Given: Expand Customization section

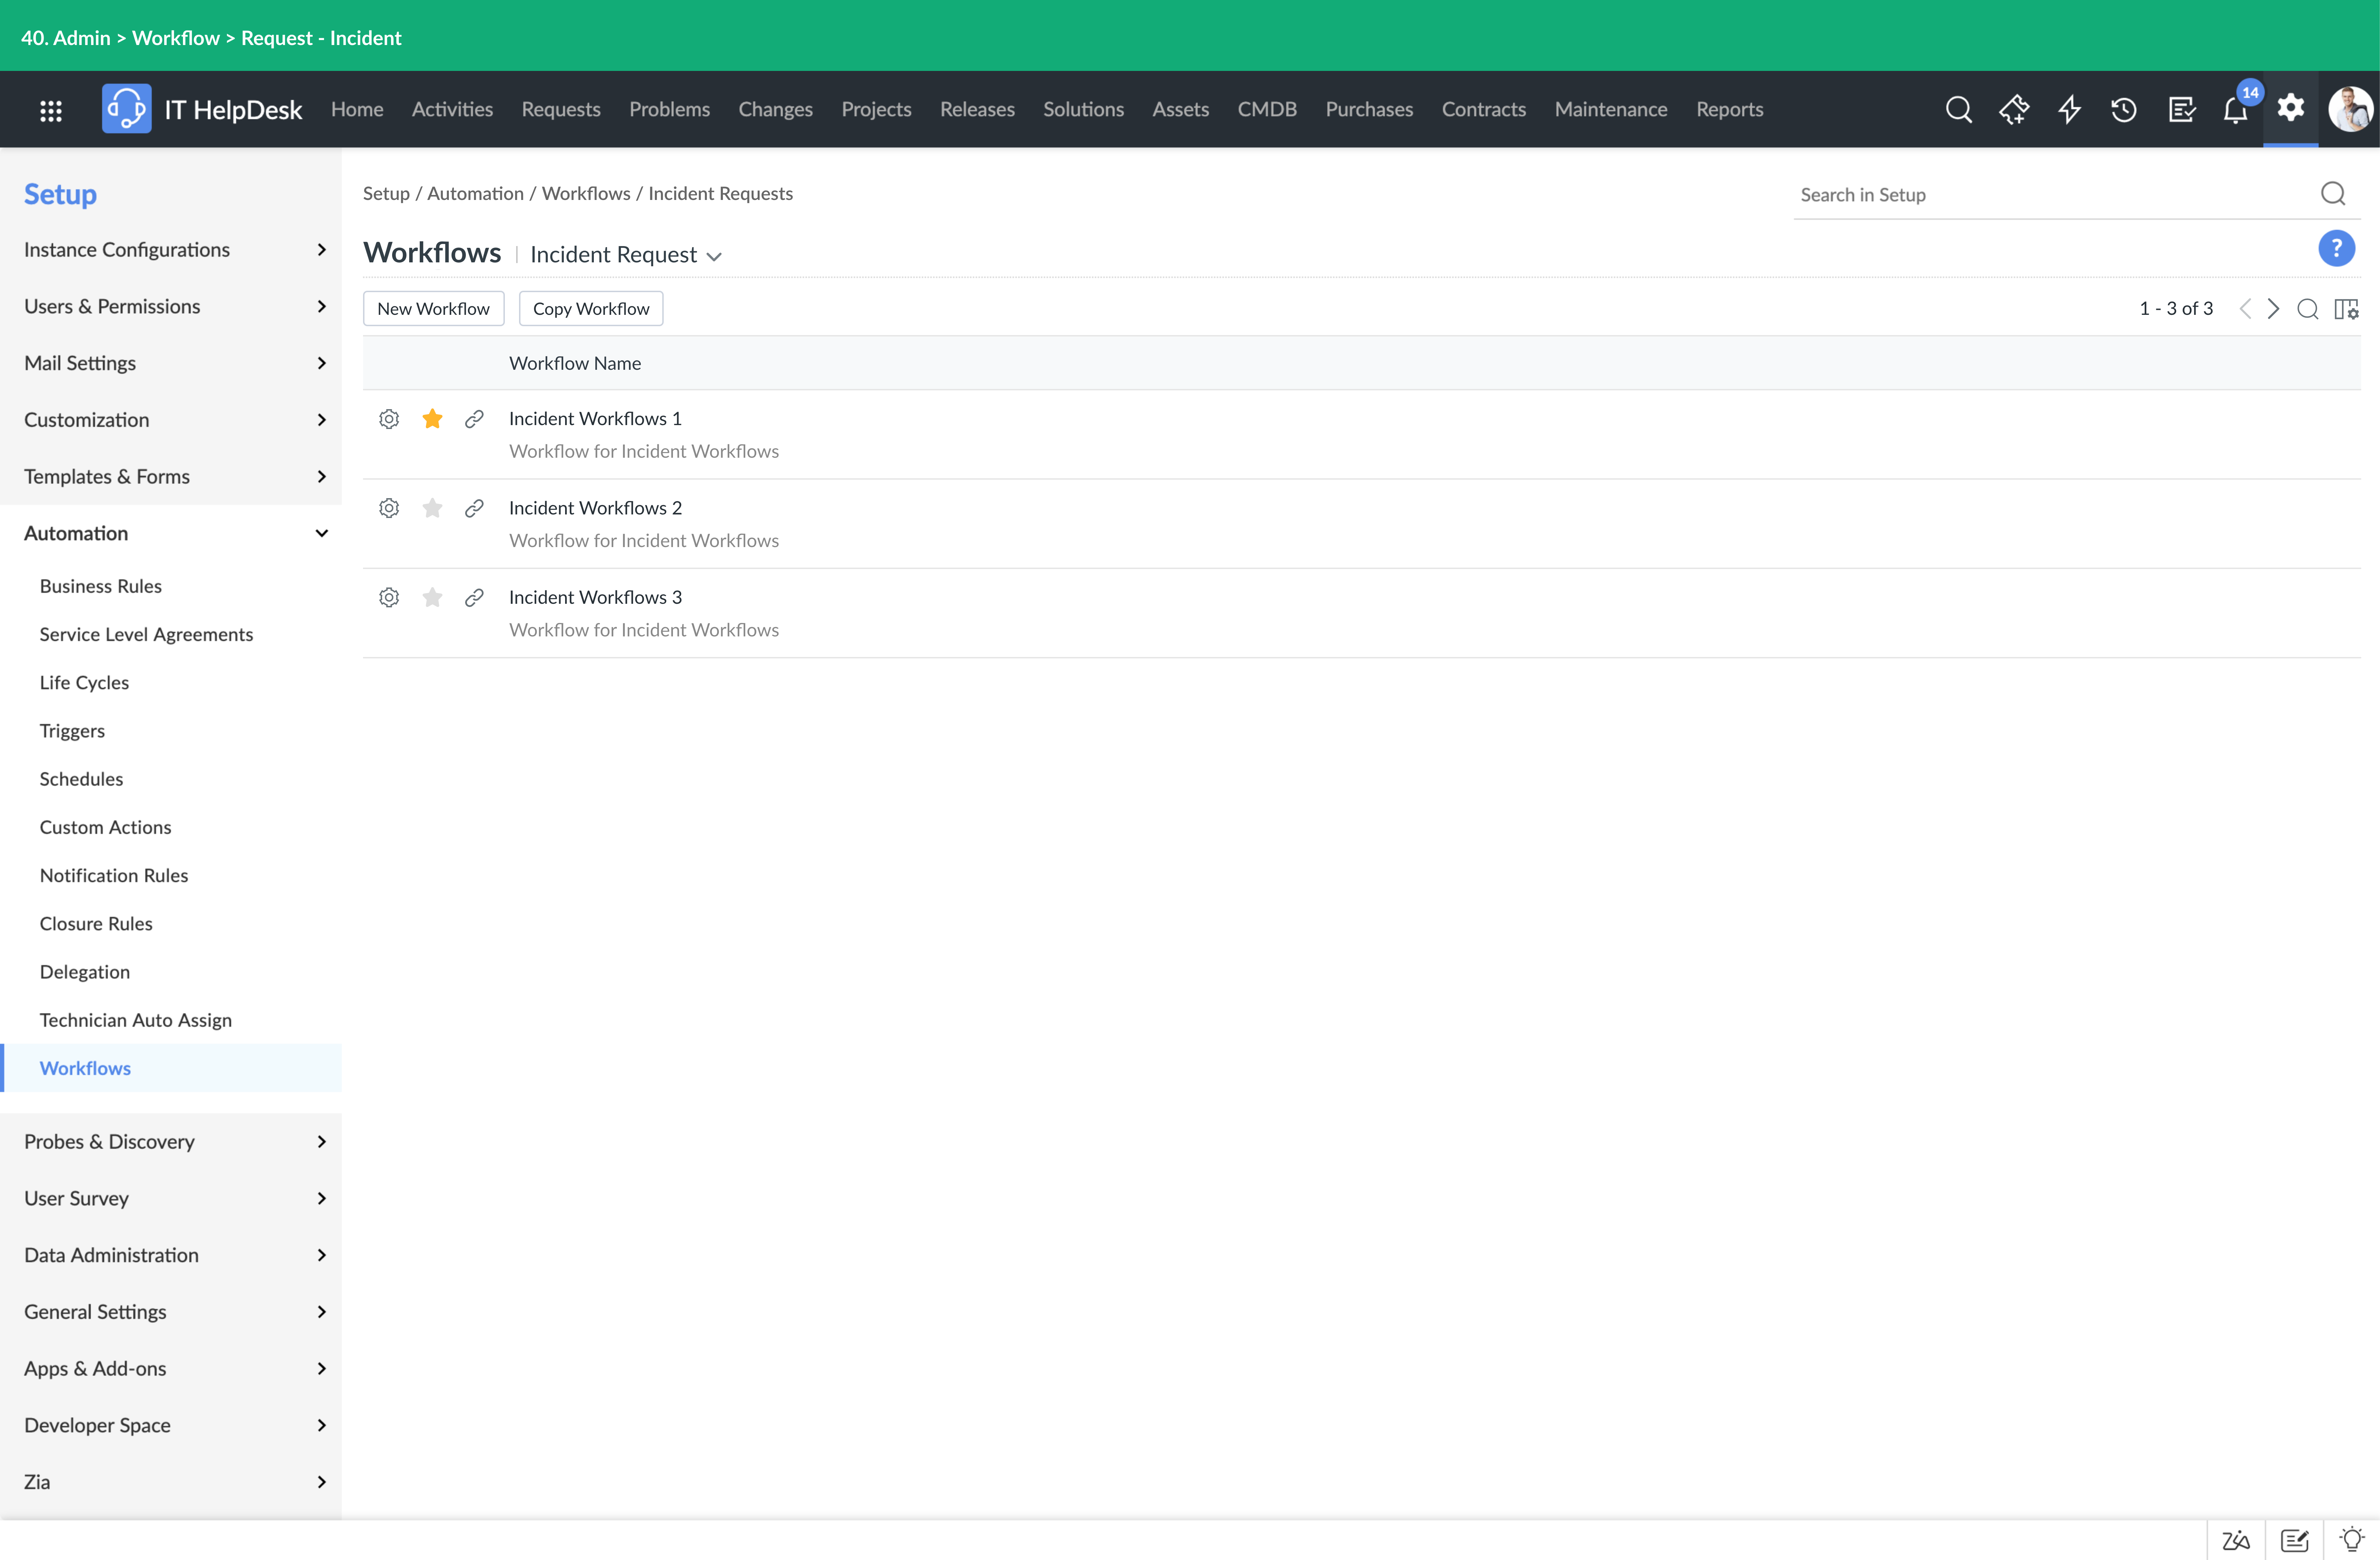Looking at the screenshot, I should [x=171, y=420].
